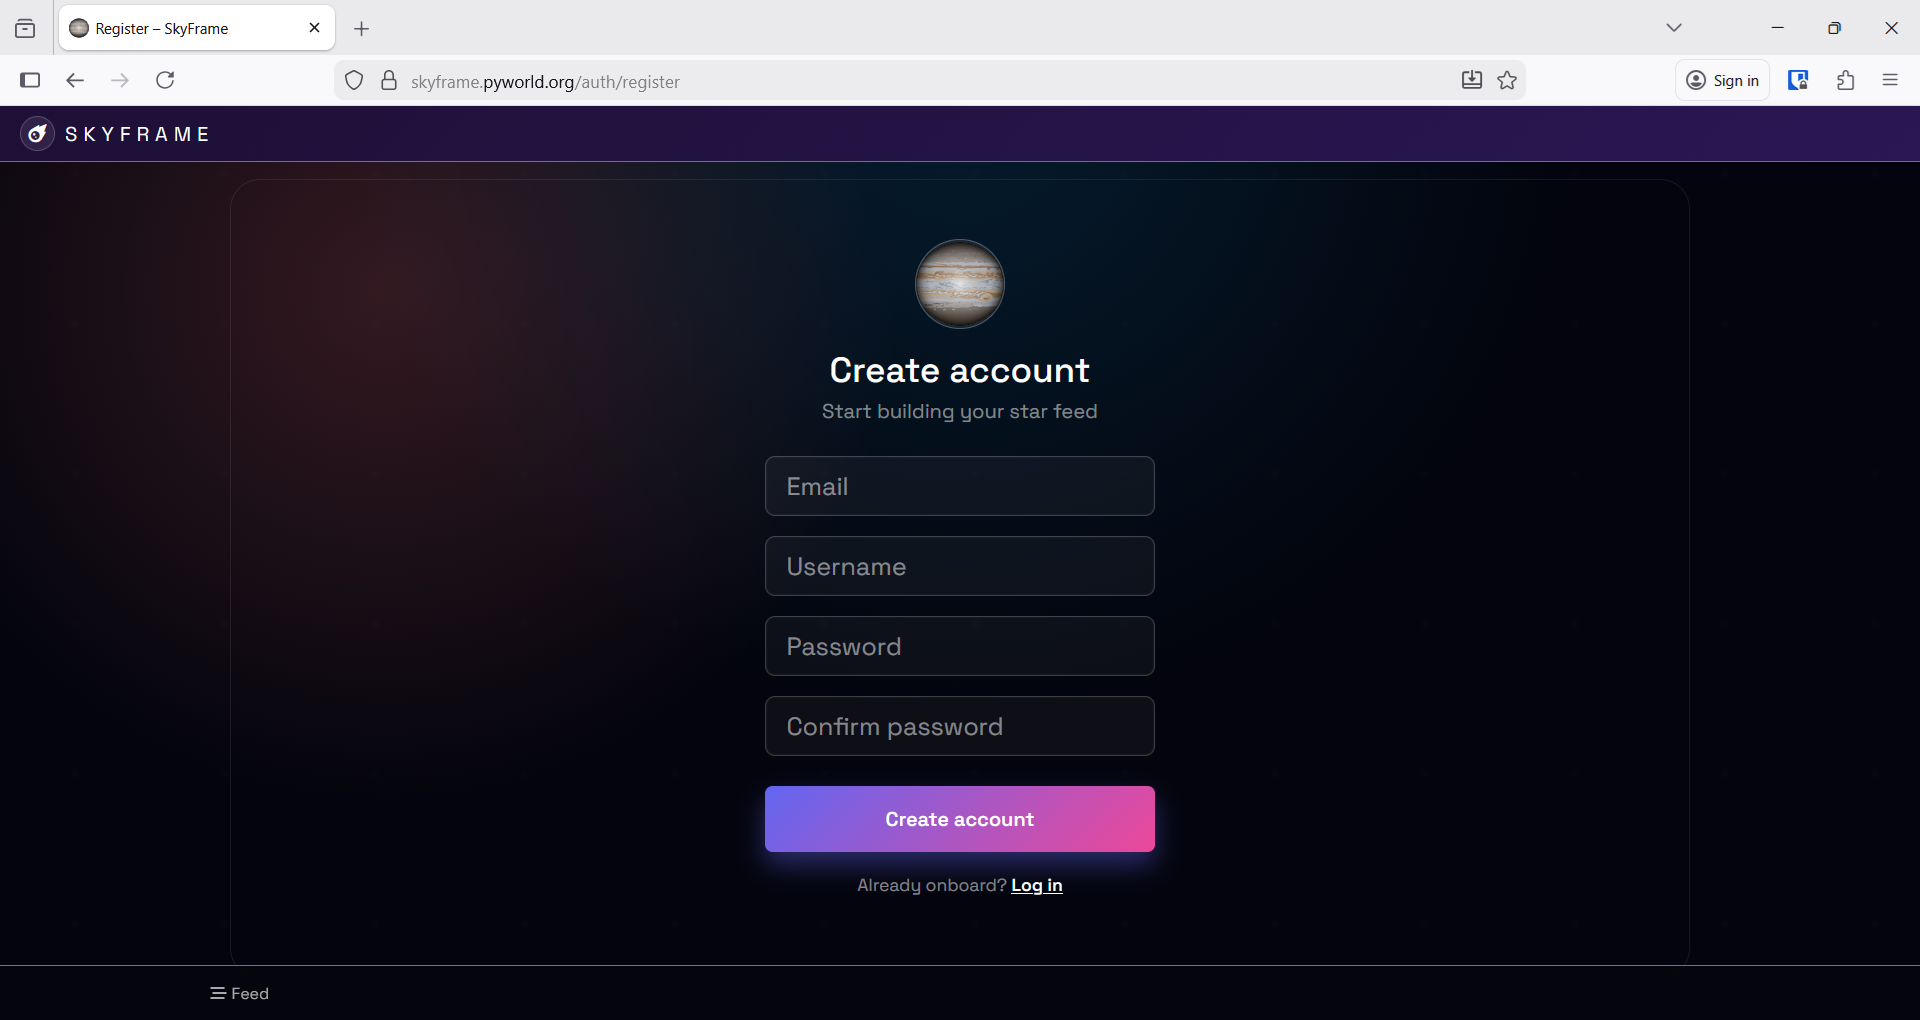Follow the Log in link
Screen dimensions: 1920x1020
(x=1037, y=885)
